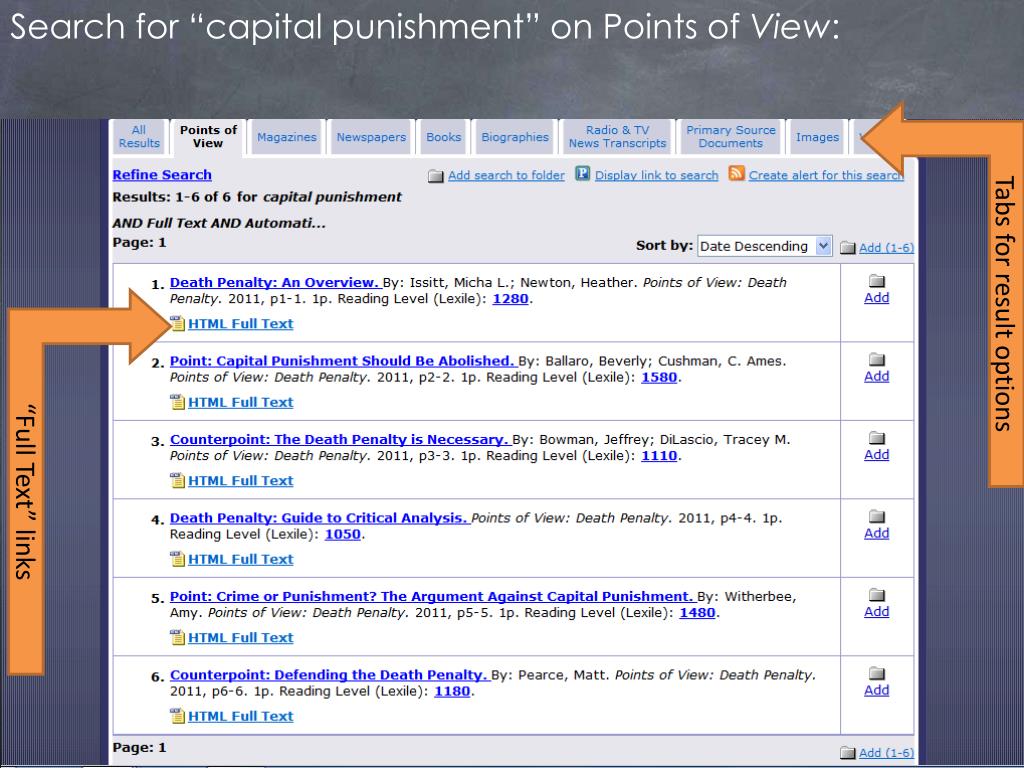Add Guide to Critical Analysis to folder

tap(876, 533)
